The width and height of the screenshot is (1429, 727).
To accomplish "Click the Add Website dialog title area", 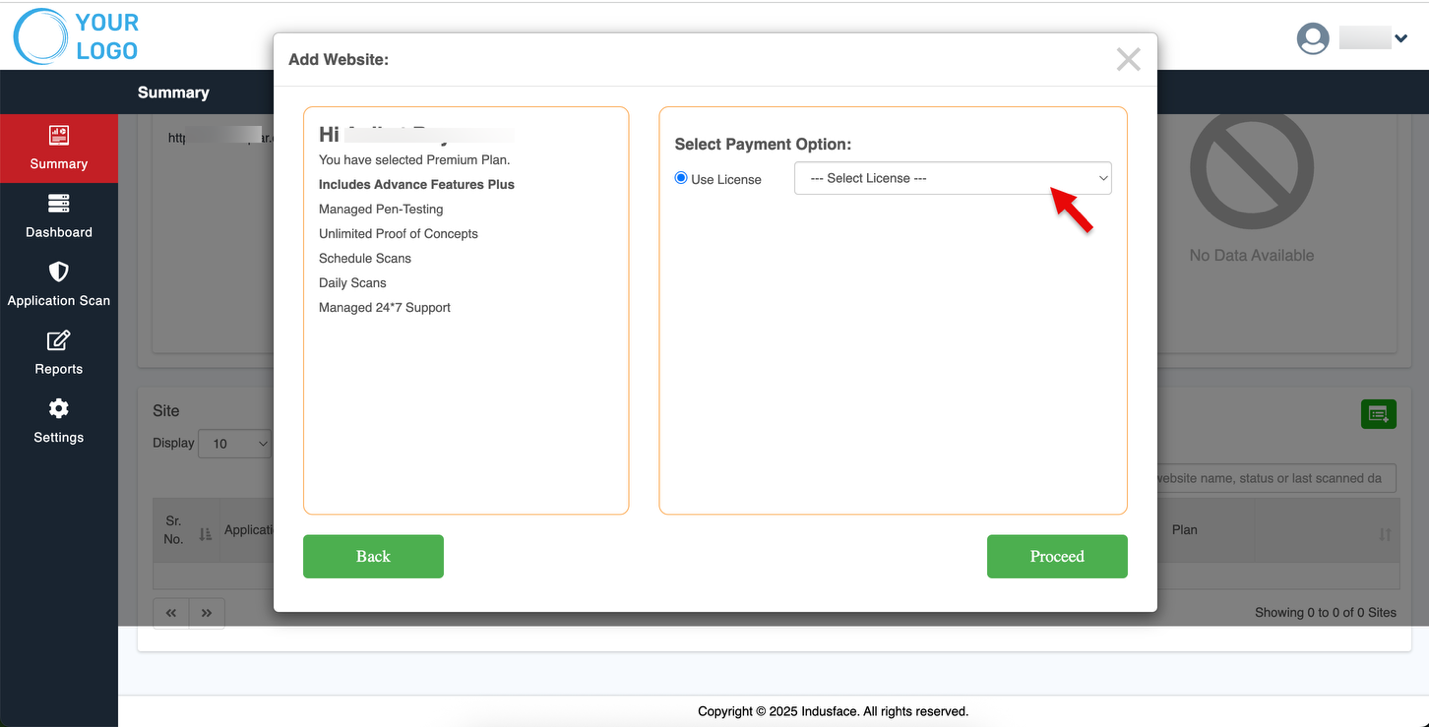I will point(339,59).
